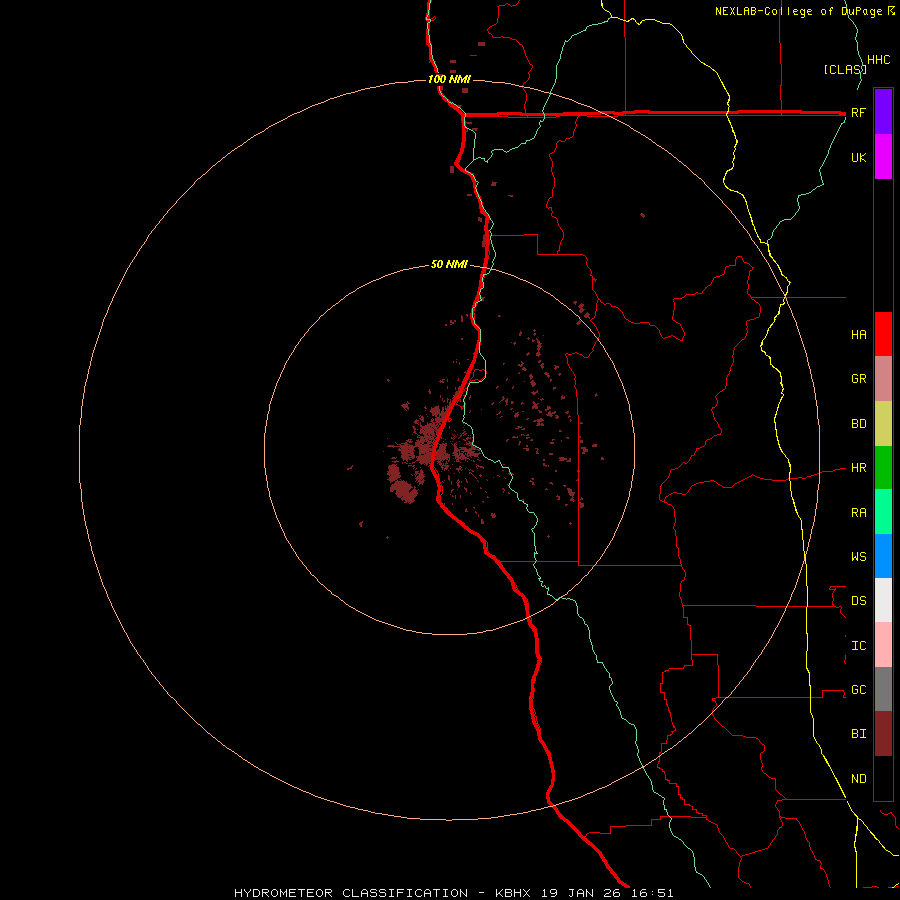Select the IC pink legend swatch

click(x=883, y=645)
